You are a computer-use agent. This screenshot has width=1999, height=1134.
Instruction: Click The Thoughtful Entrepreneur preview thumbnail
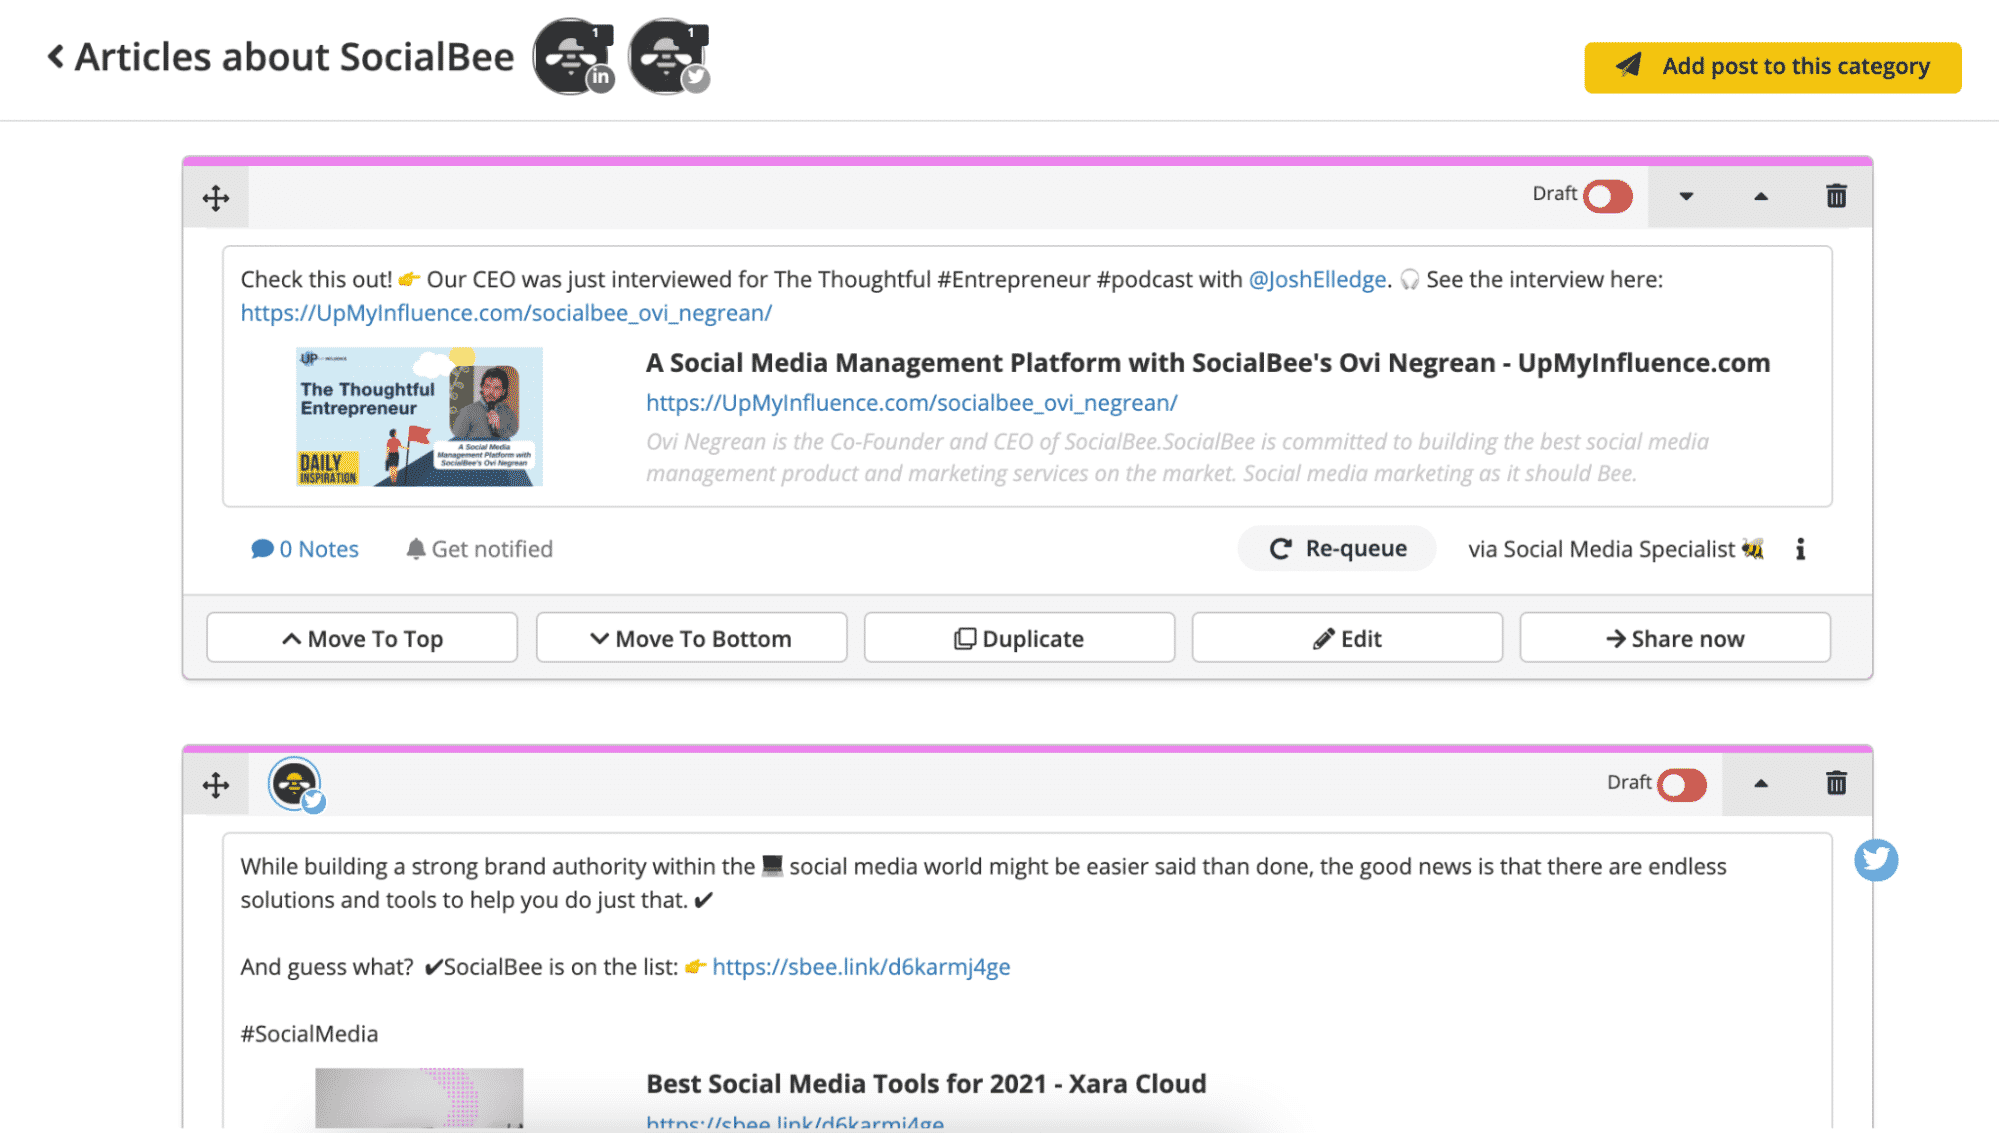pyautogui.click(x=419, y=417)
